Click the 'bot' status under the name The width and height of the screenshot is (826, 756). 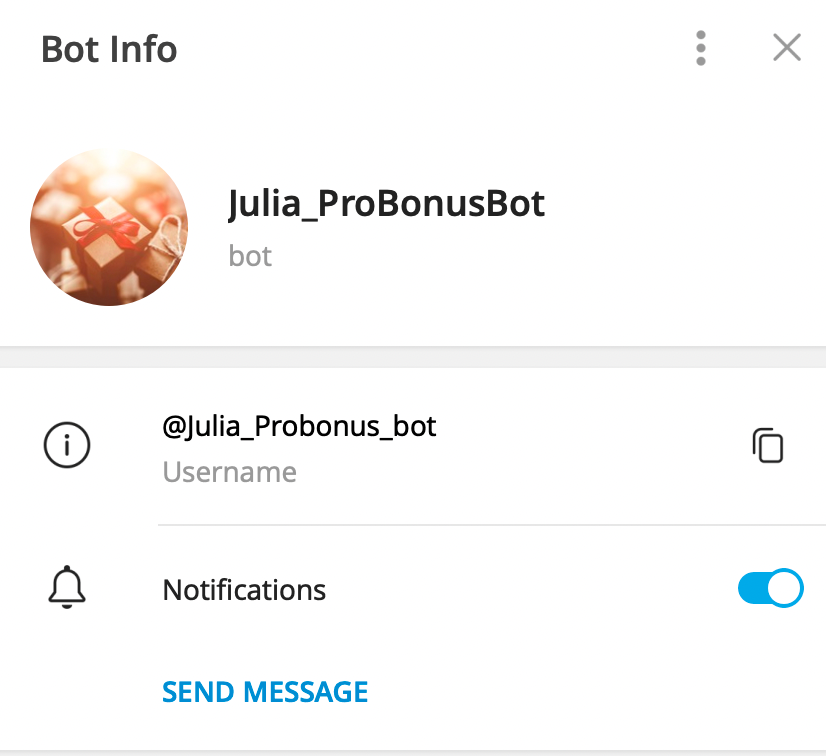pyautogui.click(x=250, y=257)
